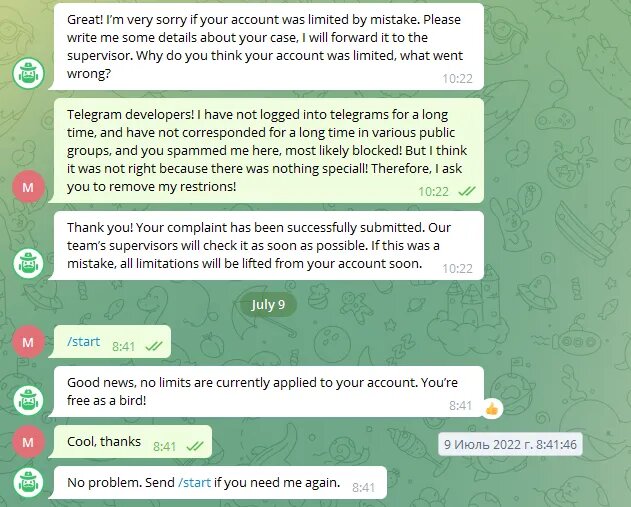631x507 pixels.
Task: Click the bot avatar beside the first message
Action: click(28, 73)
